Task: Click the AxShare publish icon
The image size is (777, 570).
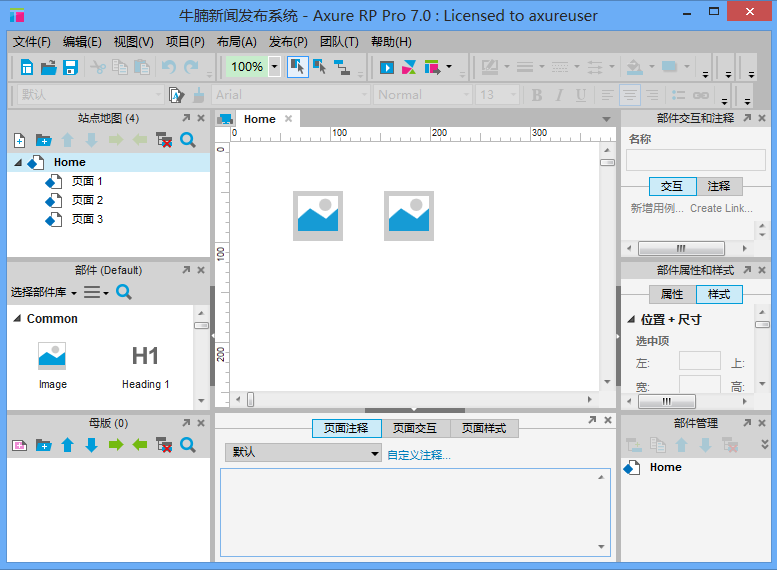Action: tap(409, 67)
